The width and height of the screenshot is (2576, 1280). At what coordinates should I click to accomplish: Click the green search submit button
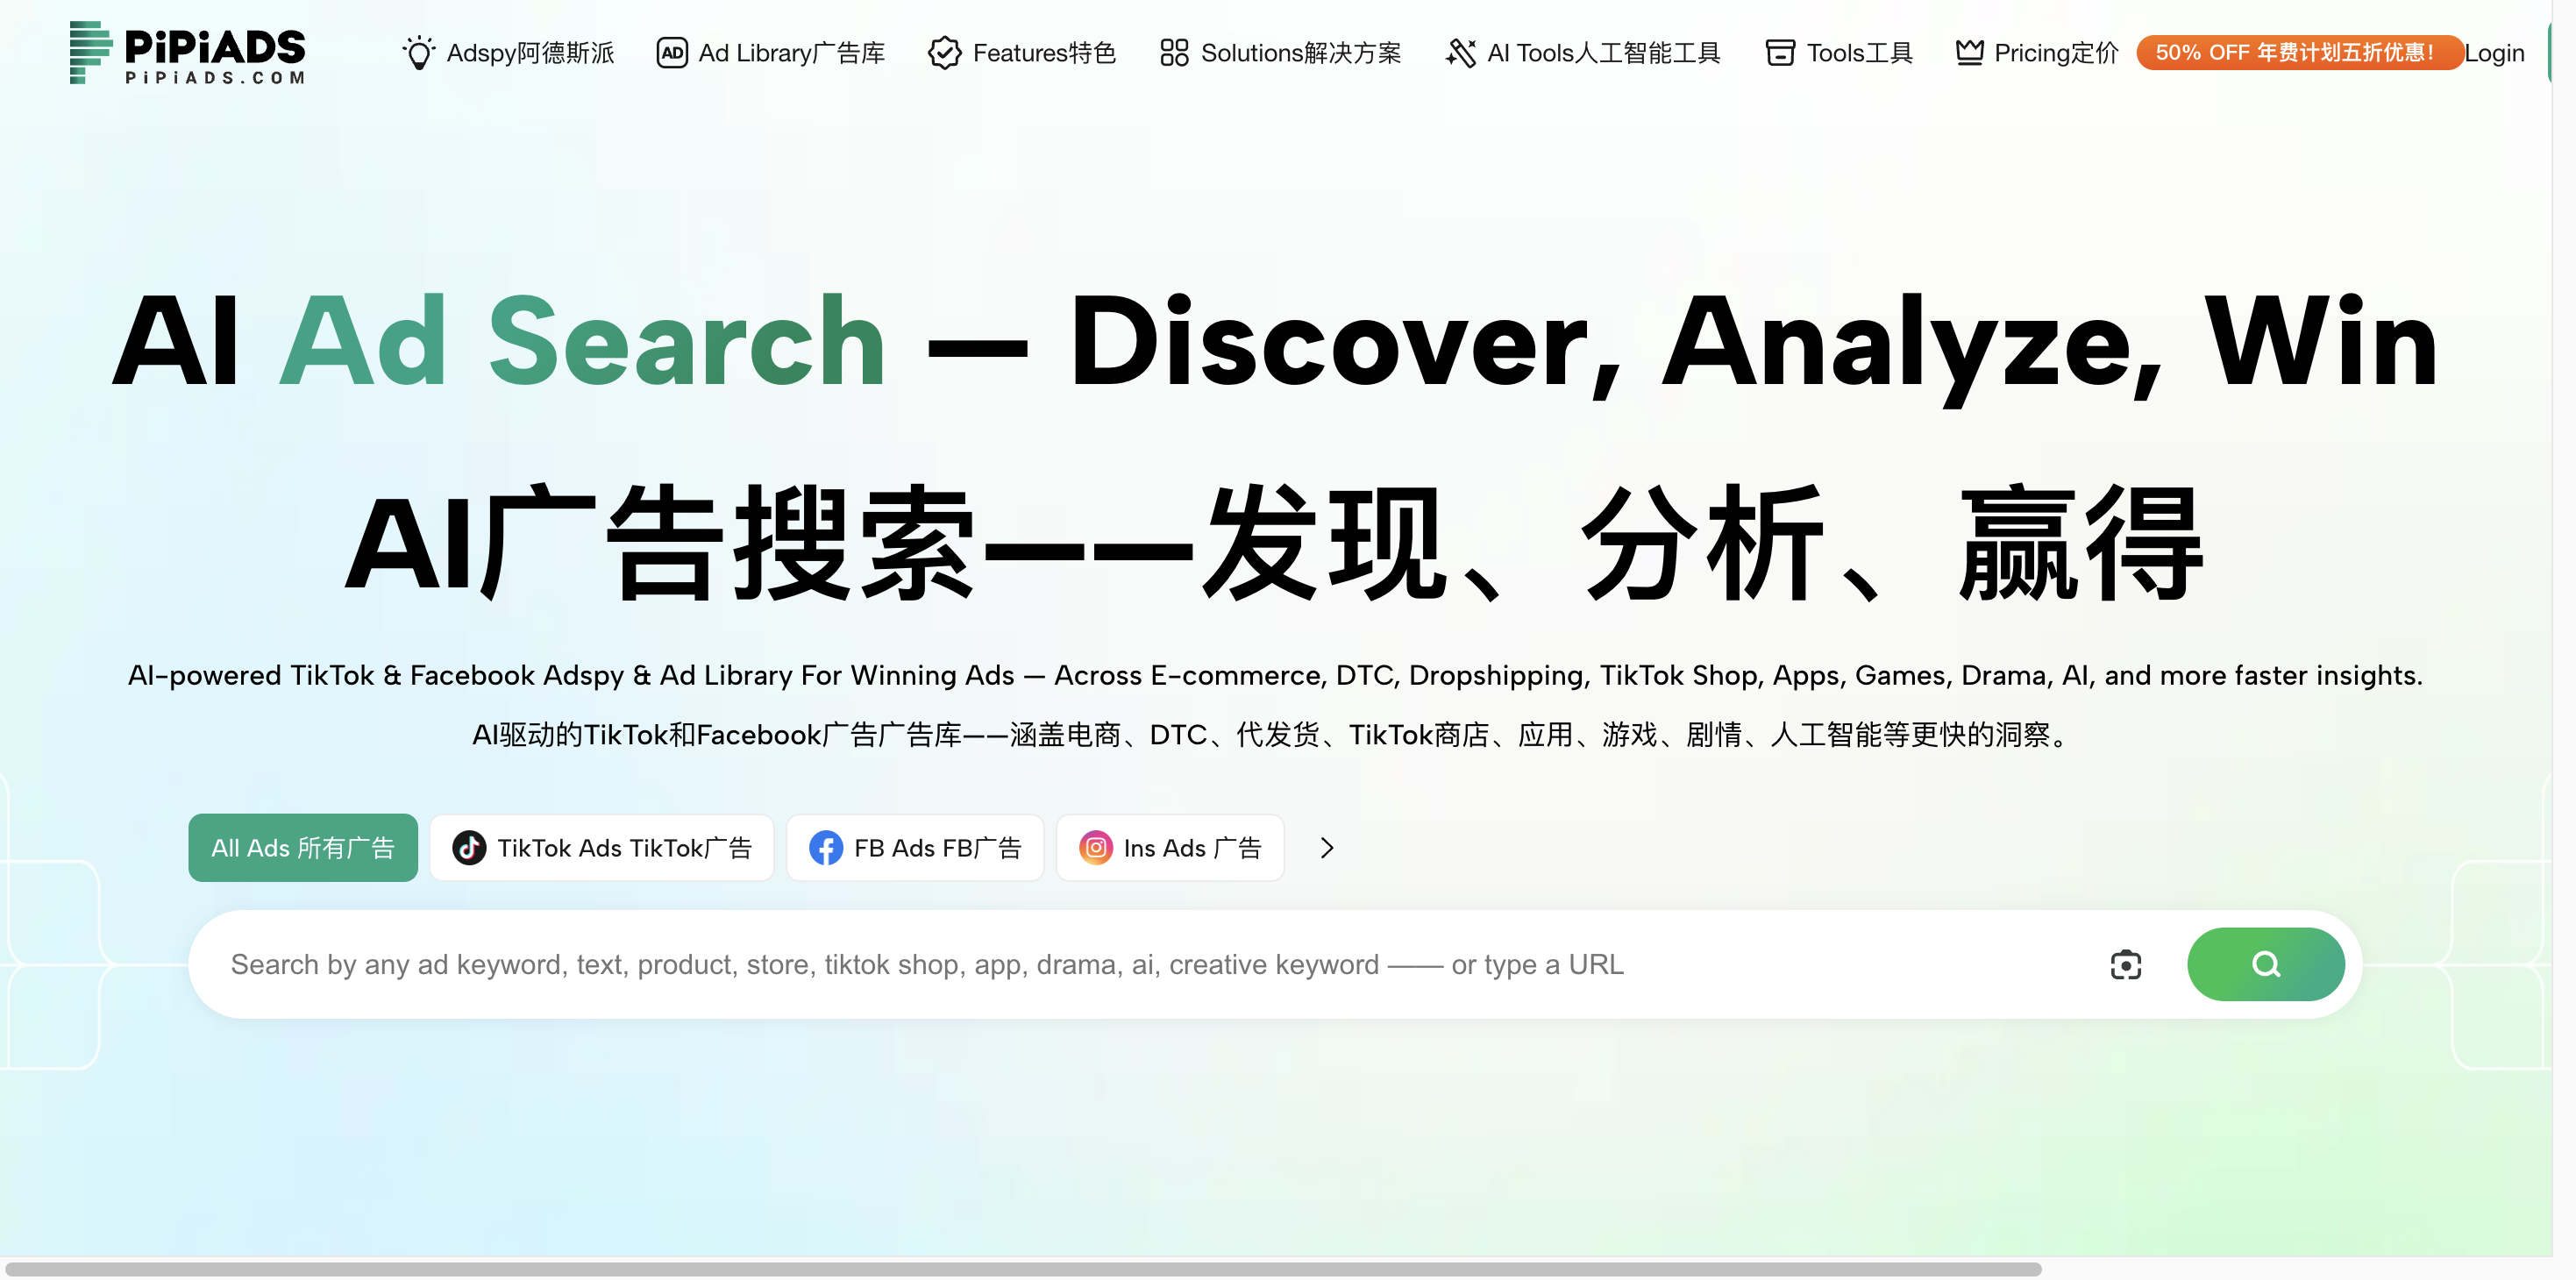pyautogui.click(x=2265, y=965)
